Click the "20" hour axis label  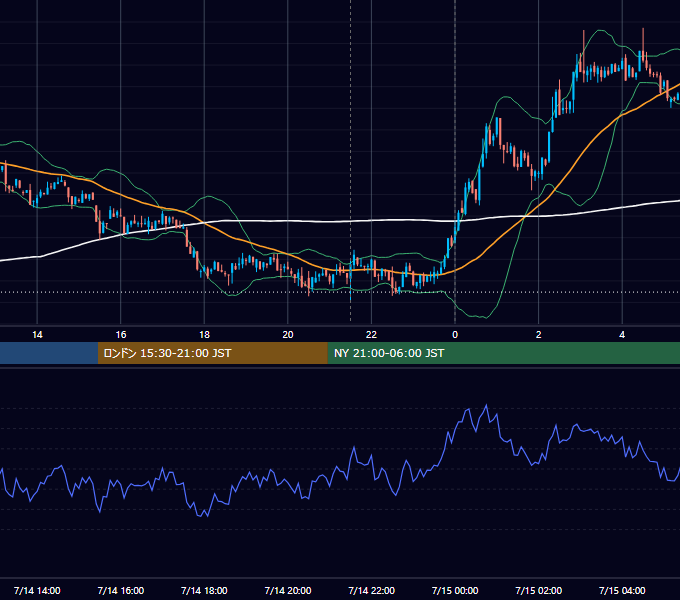(288, 335)
